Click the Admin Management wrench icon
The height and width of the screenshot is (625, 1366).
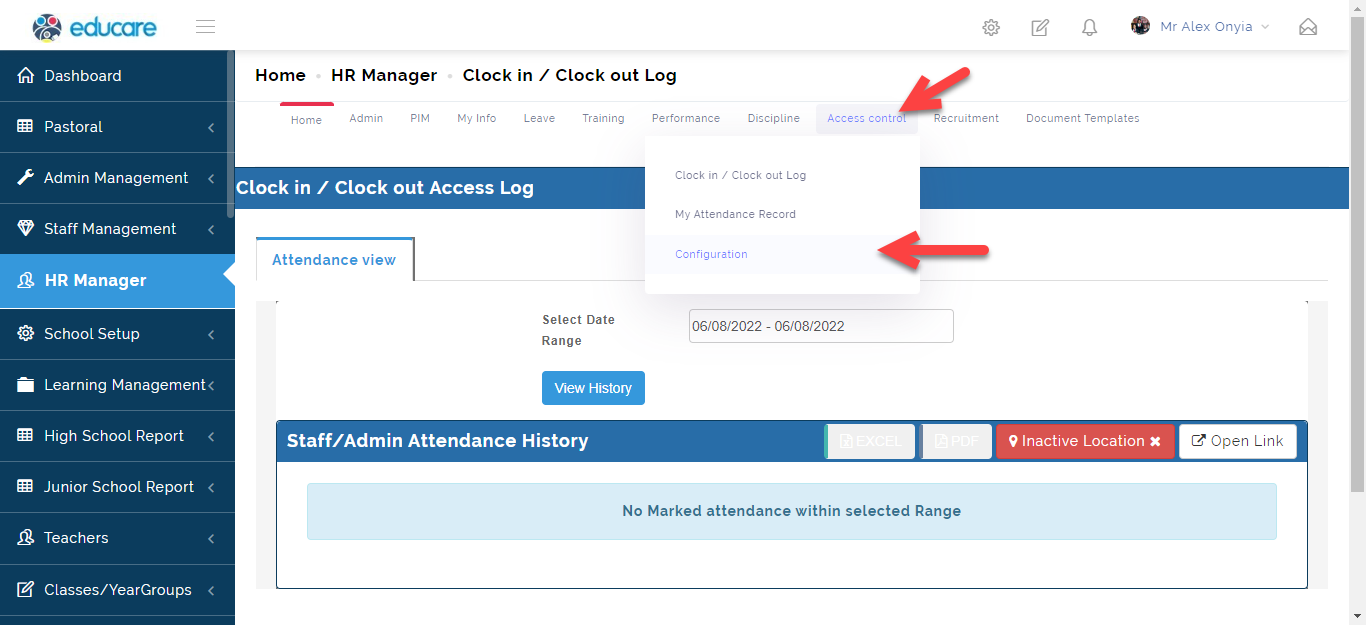(26, 177)
